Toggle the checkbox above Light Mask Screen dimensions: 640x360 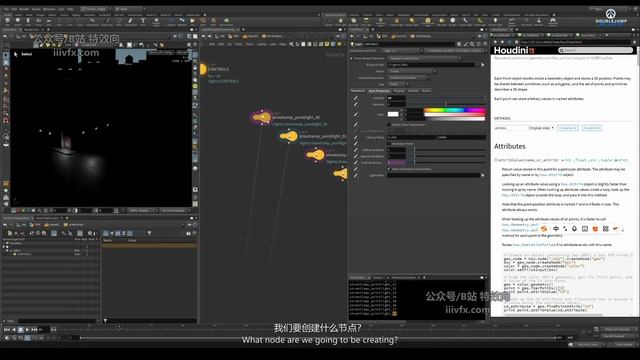pos(389,169)
